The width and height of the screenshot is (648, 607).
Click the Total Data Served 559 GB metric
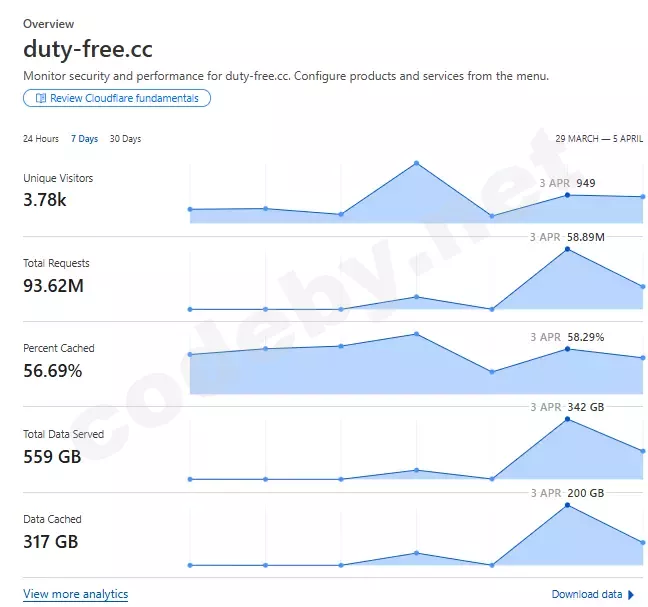pos(50,456)
